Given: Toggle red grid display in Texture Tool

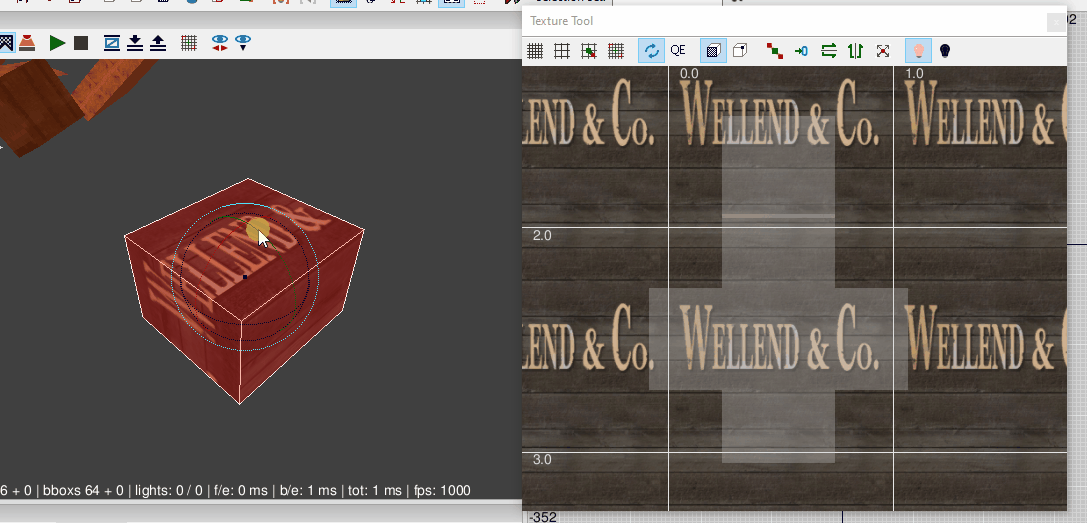Looking at the screenshot, I should pos(616,50).
